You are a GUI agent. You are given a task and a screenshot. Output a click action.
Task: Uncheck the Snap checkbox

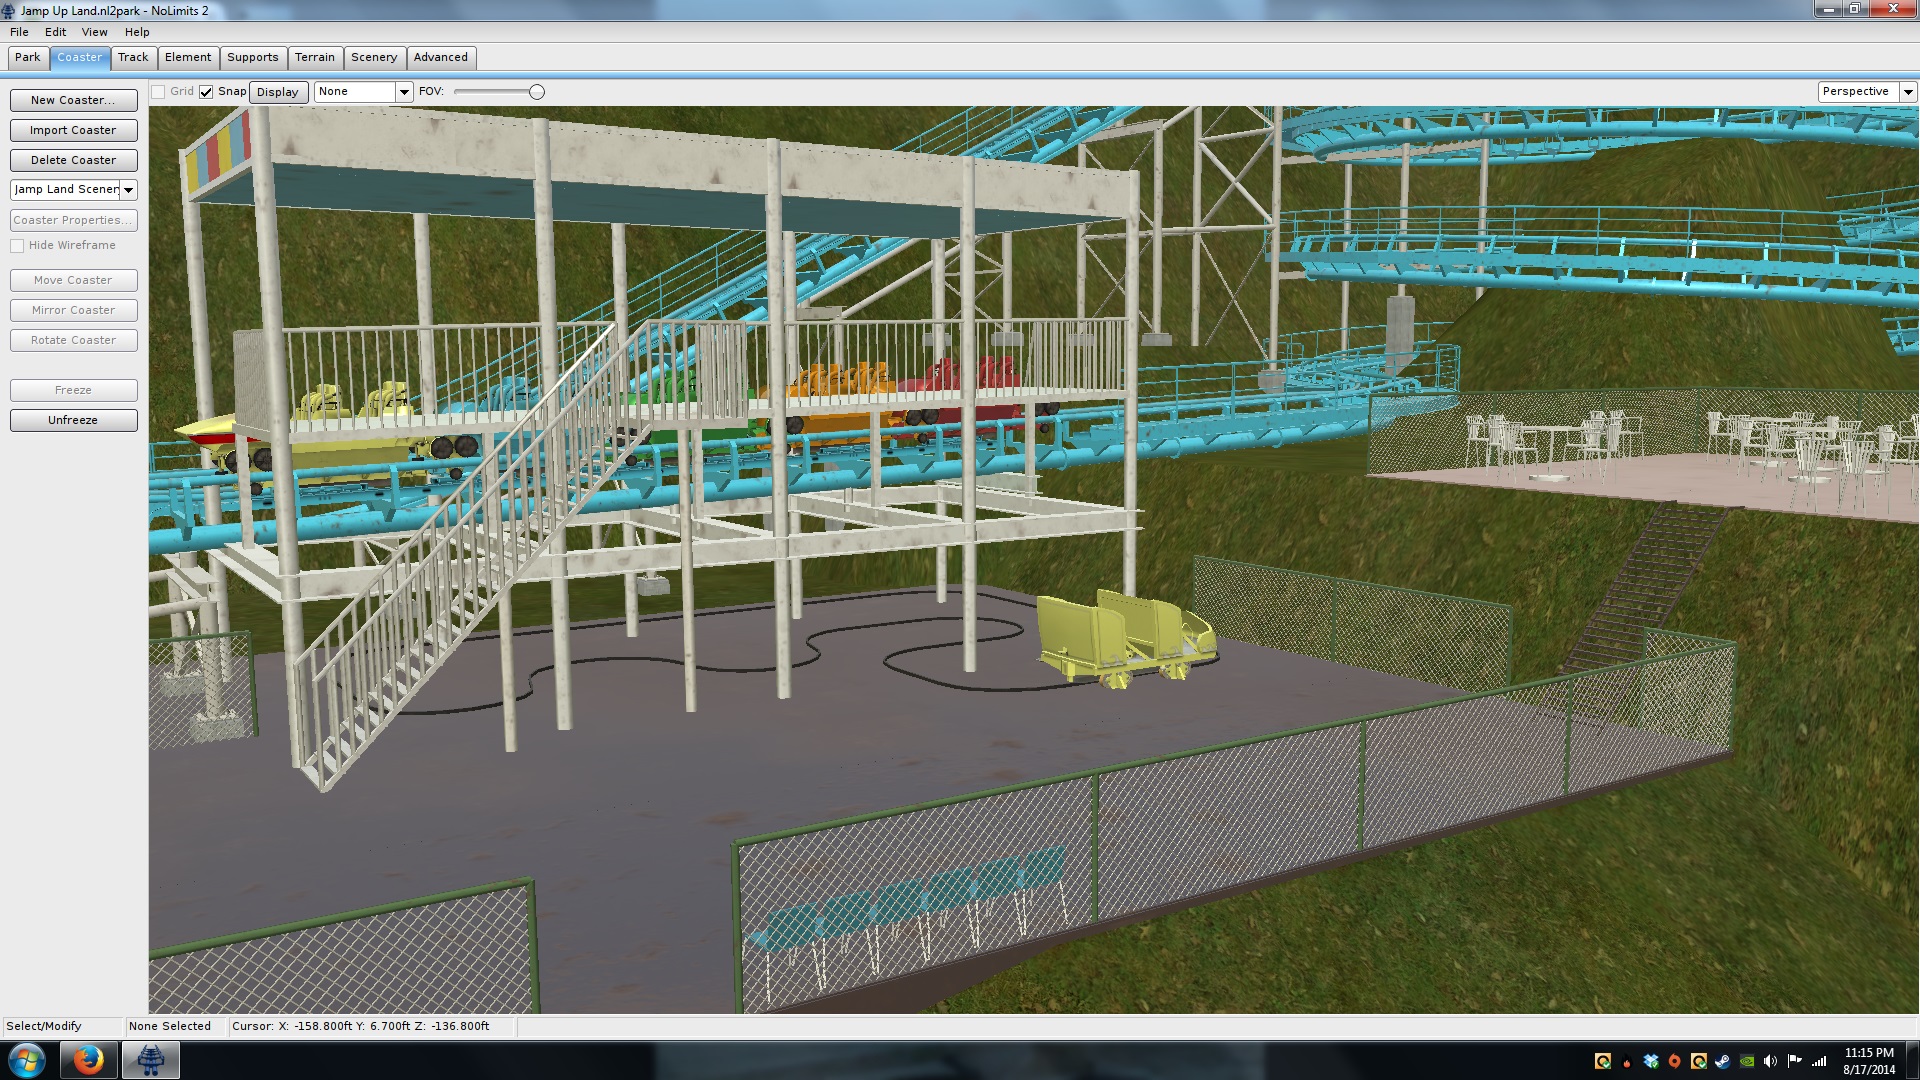[206, 92]
